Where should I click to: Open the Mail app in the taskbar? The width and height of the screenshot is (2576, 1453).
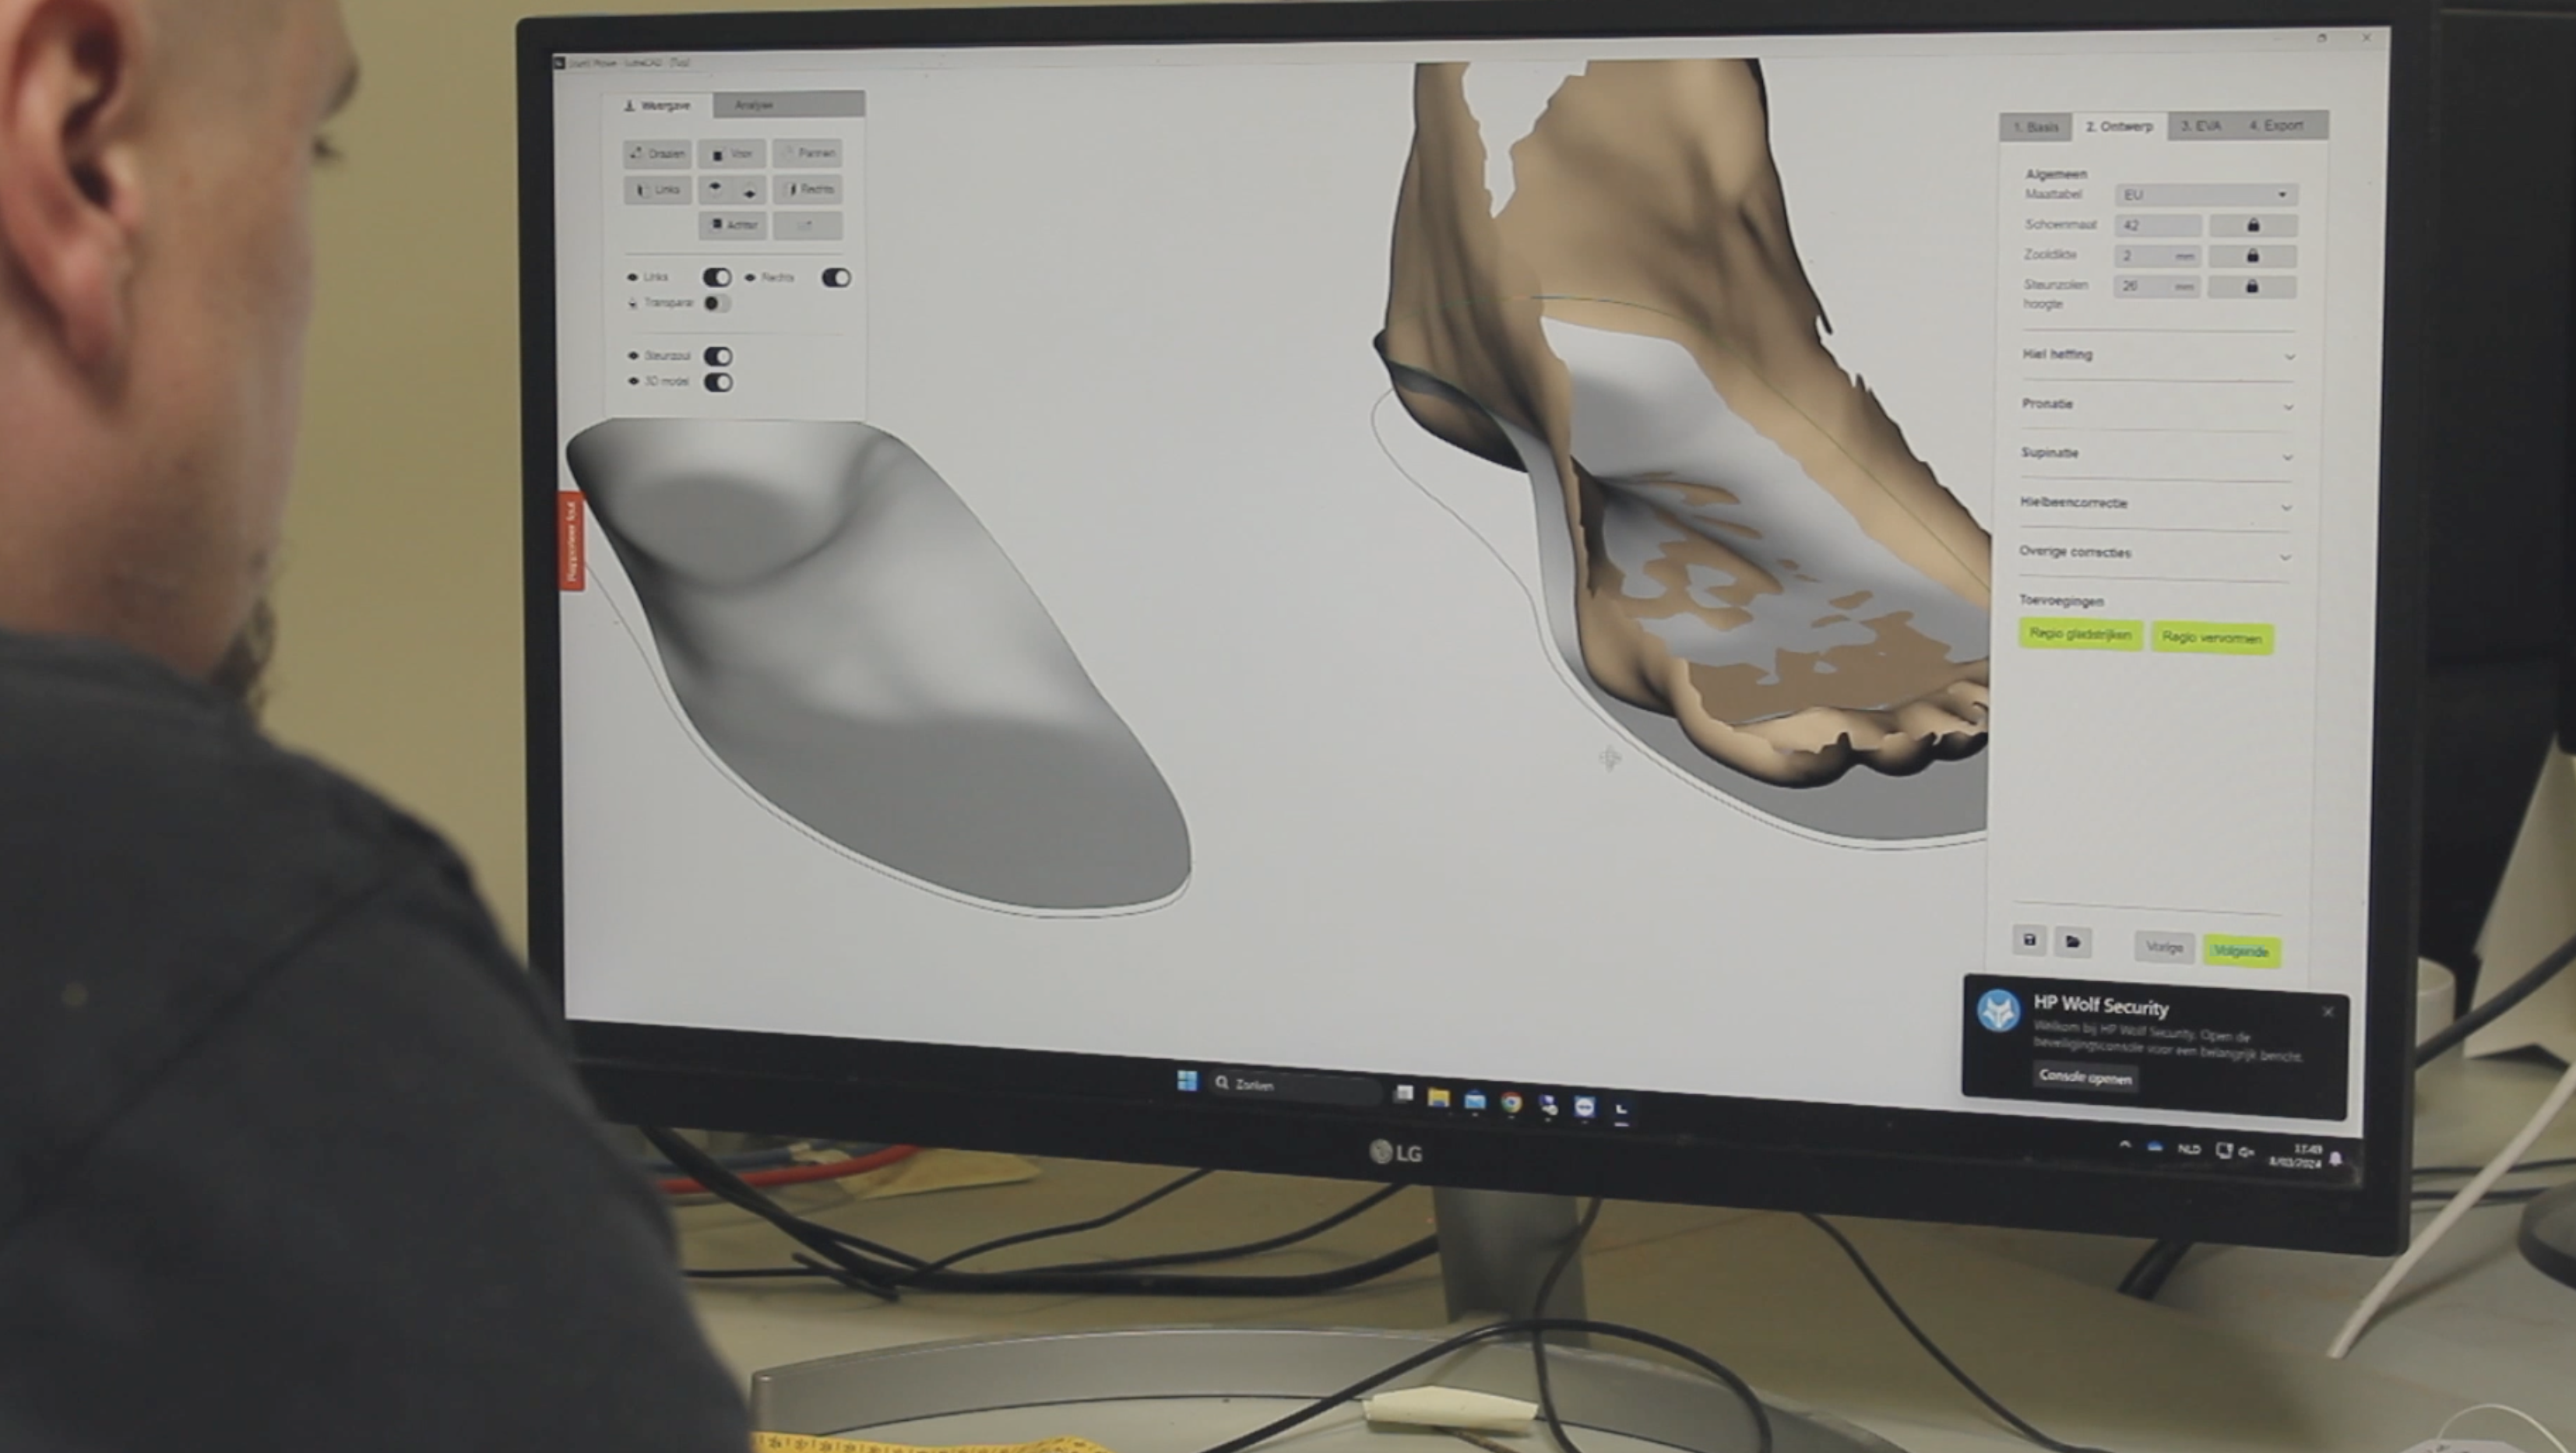1475,1100
